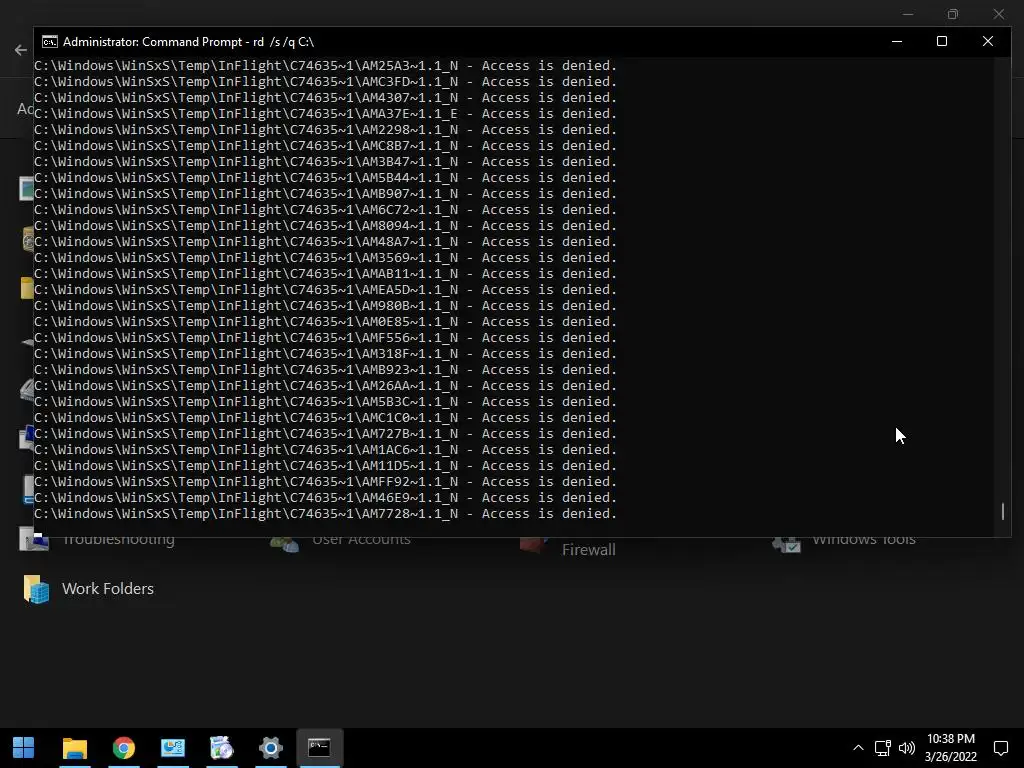The image size is (1024, 768).
Task: Go back in the Control Panel window
Action: click(20, 50)
